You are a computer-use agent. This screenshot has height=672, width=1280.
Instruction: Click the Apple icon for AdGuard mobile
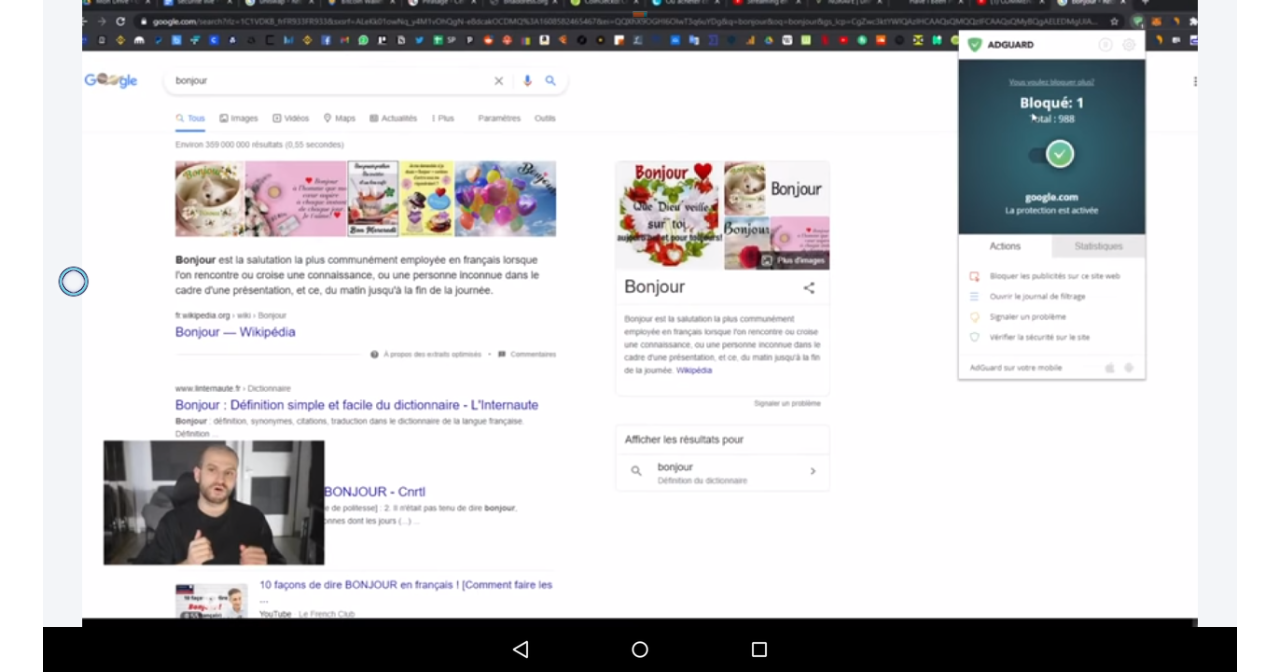[1110, 368]
